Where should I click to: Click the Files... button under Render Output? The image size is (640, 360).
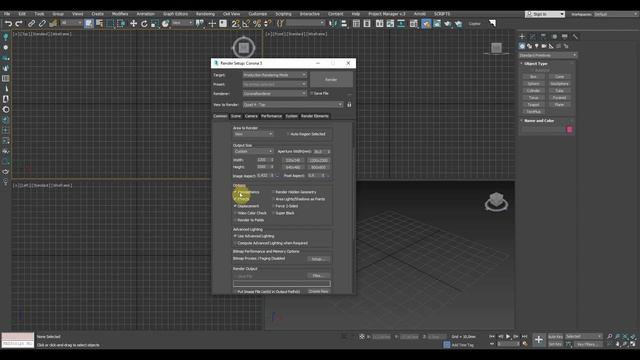[318, 276]
